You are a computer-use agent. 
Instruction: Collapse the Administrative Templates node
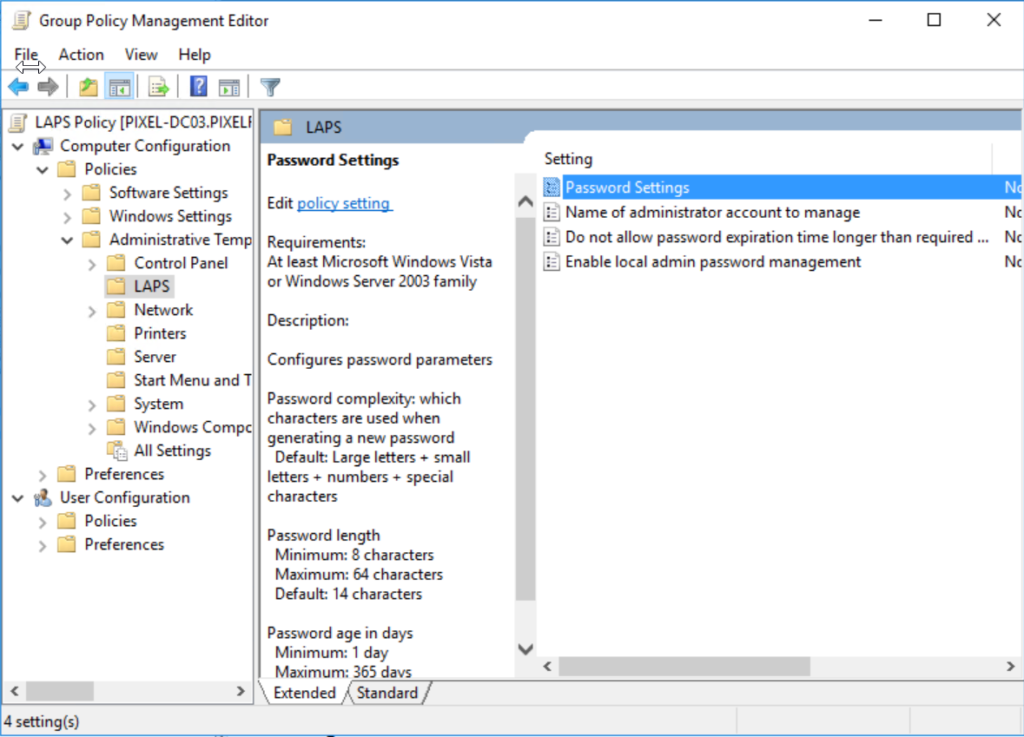[65, 239]
